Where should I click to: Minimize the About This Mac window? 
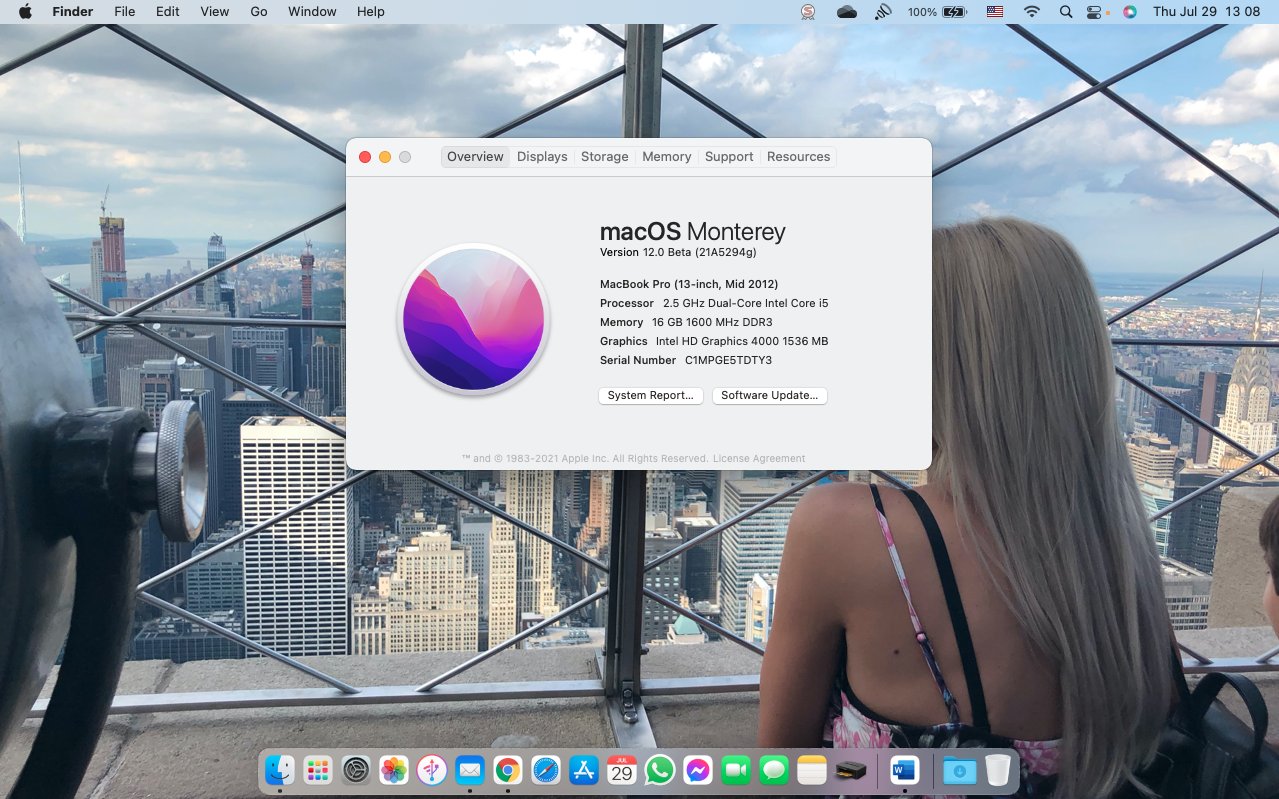[385, 157]
